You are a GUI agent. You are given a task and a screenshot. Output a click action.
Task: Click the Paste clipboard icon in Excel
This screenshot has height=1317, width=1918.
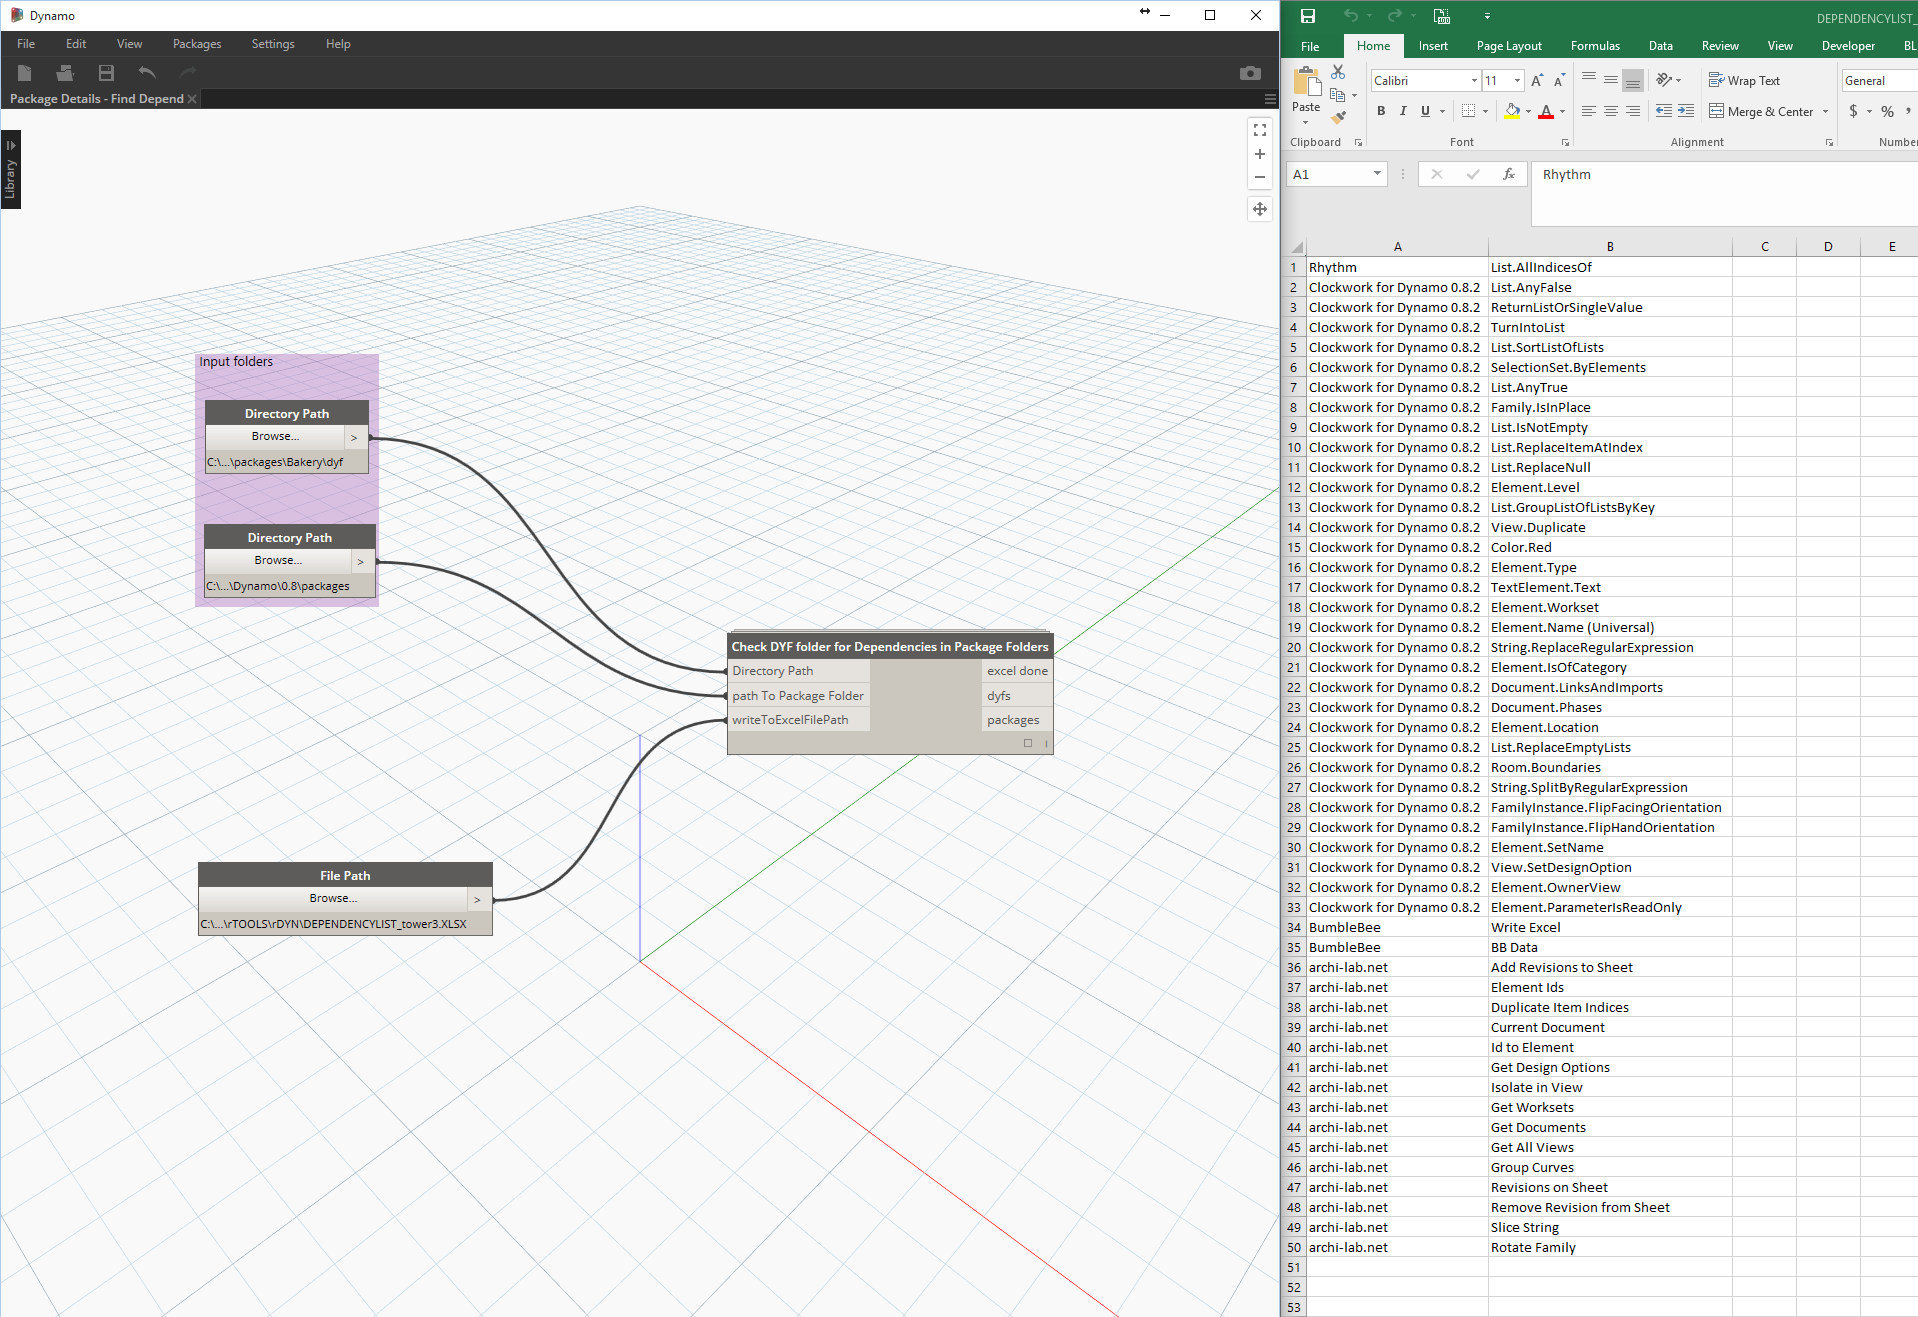click(x=1306, y=82)
